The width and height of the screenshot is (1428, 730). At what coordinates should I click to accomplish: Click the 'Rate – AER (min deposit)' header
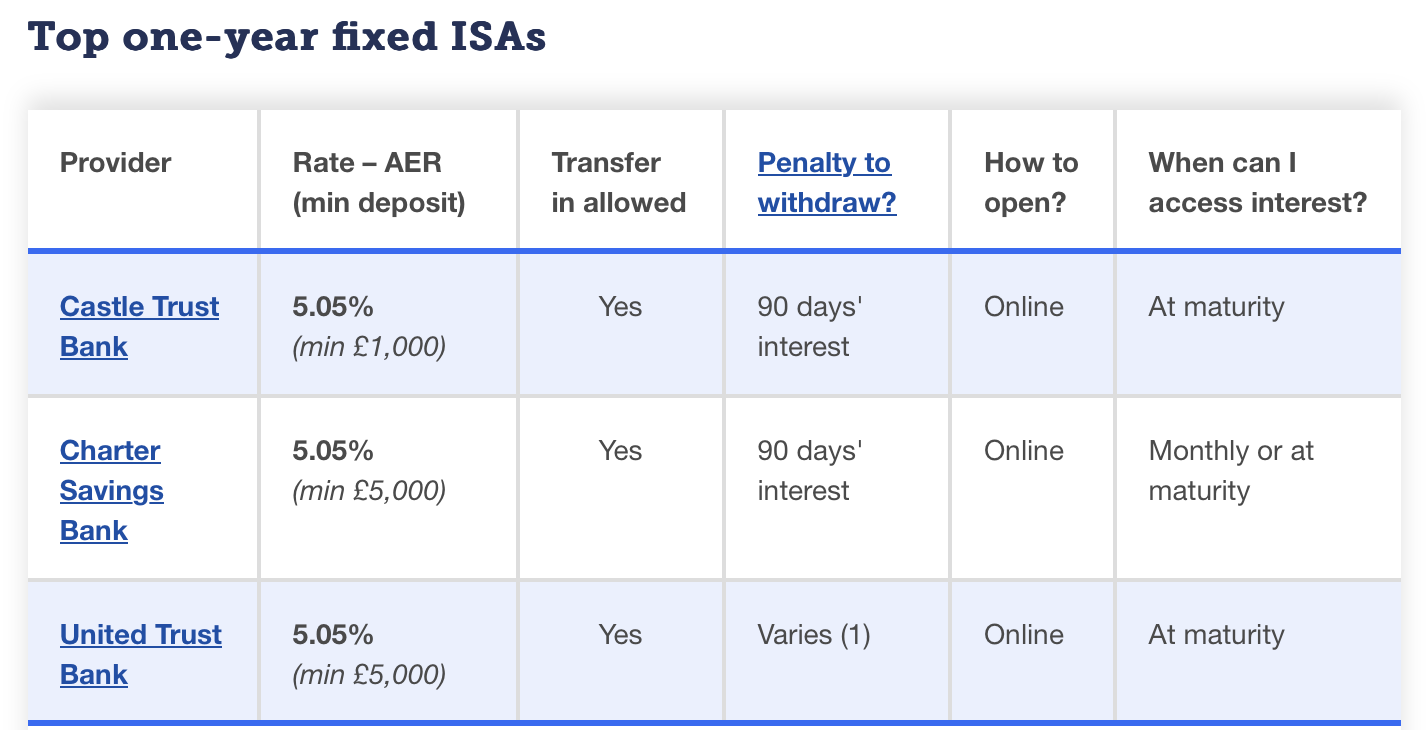(x=379, y=182)
